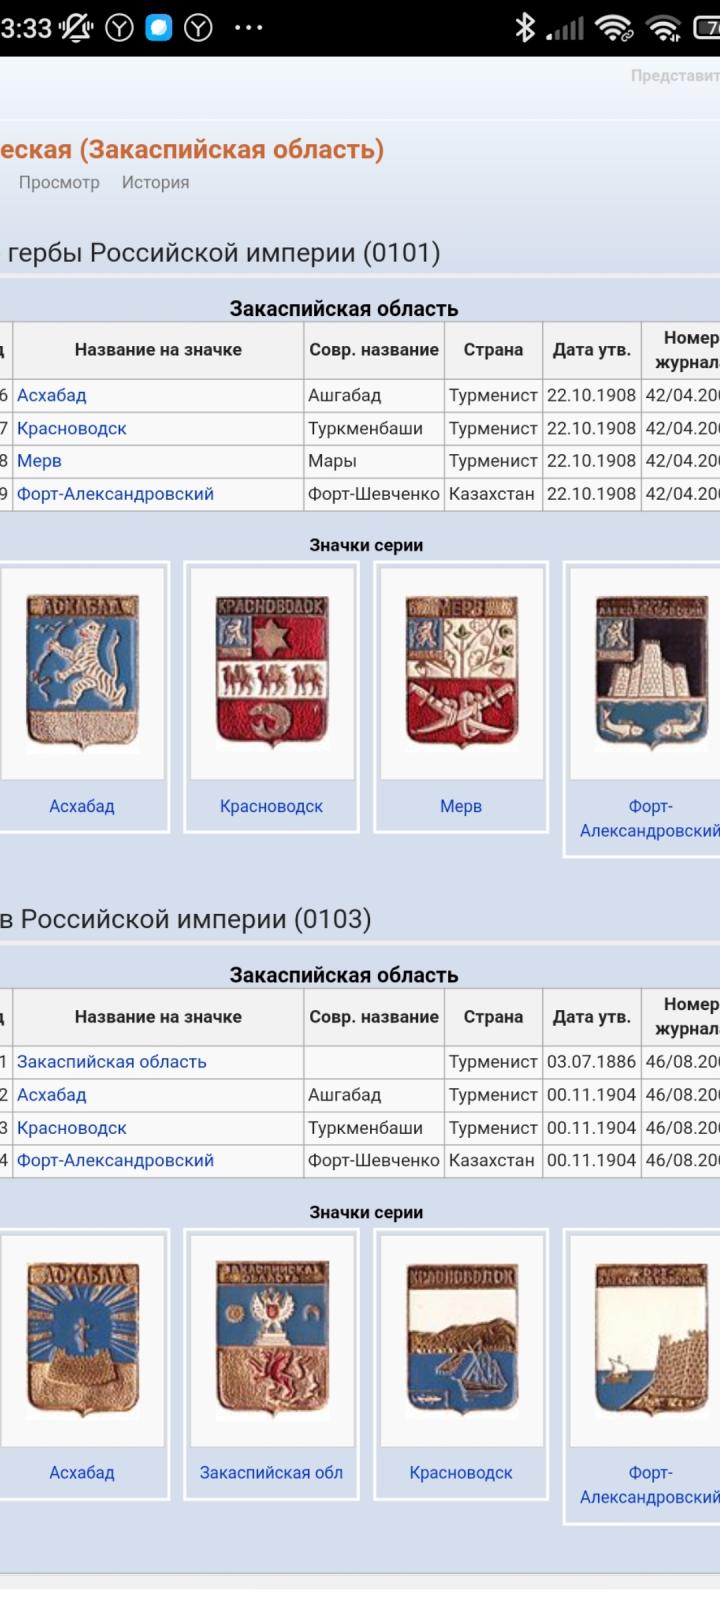Click the 03.07.1886 date cell
This screenshot has width=720, height=1600.
point(591,1062)
